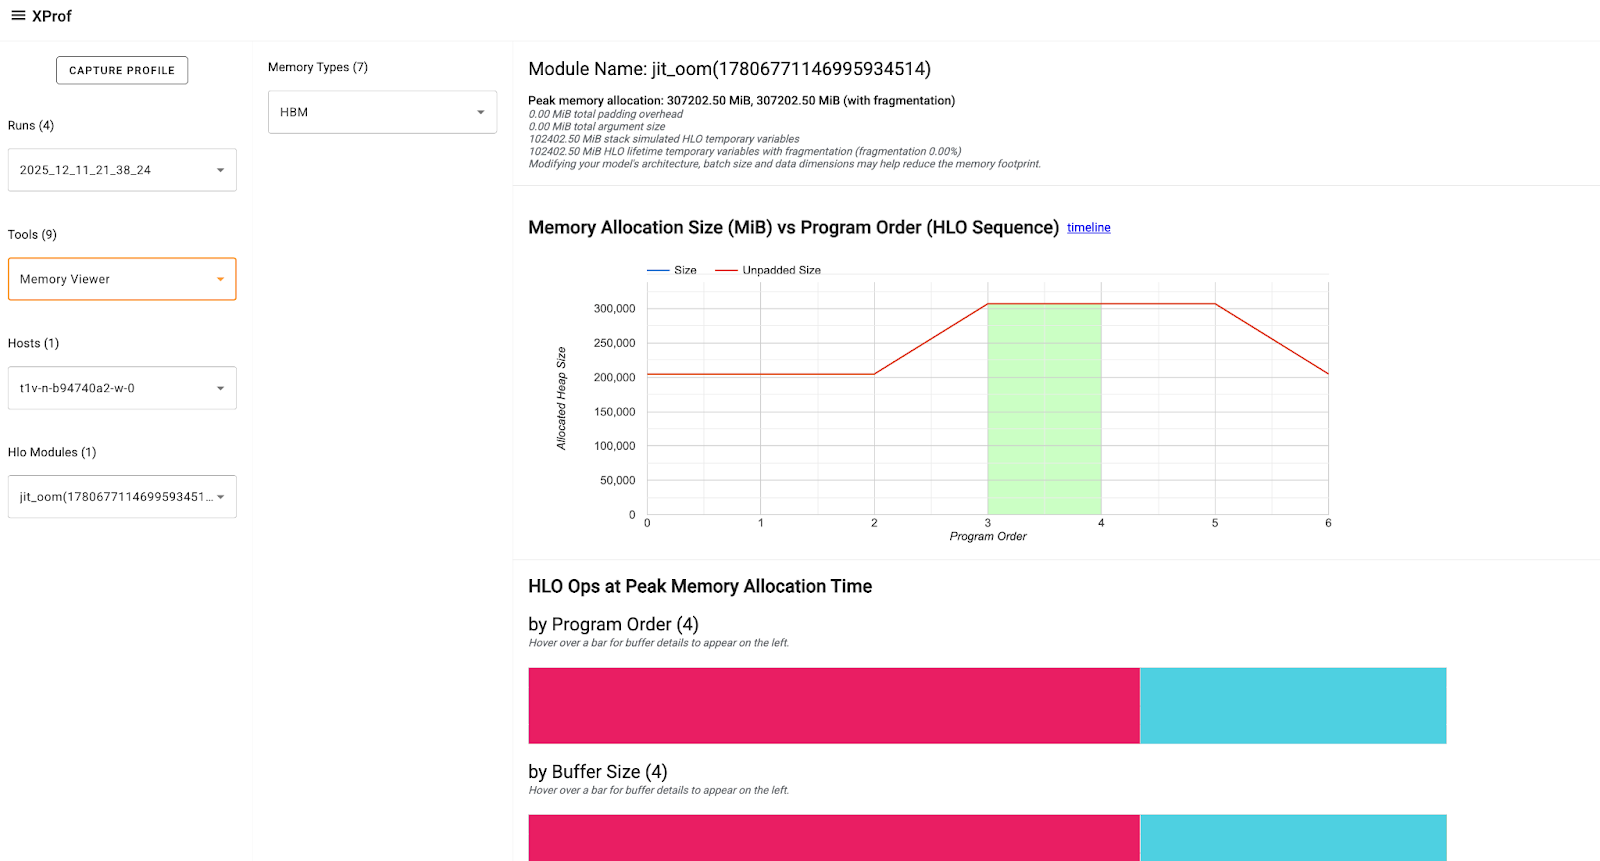1600x861 pixels.
Task: Click the Module Name jit_oom heading
Action: (x=729, y=69)
